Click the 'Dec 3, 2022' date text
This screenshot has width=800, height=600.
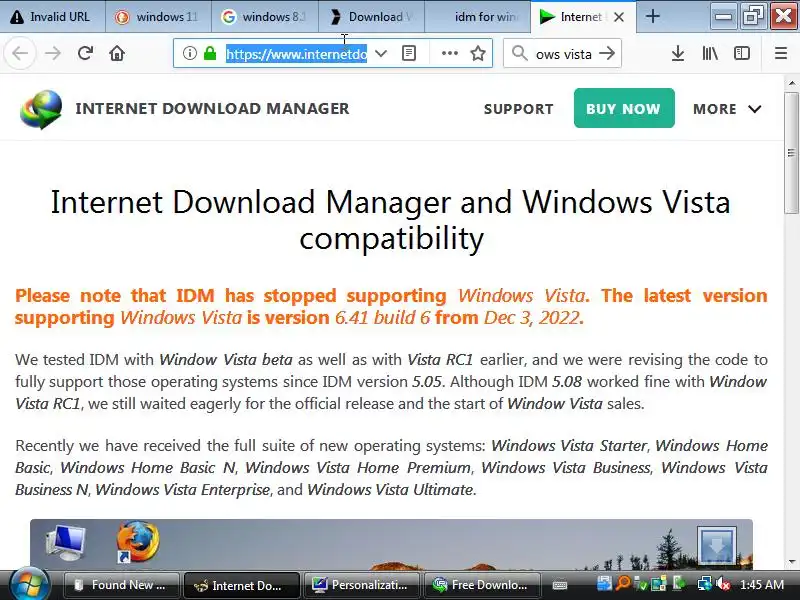532,317
